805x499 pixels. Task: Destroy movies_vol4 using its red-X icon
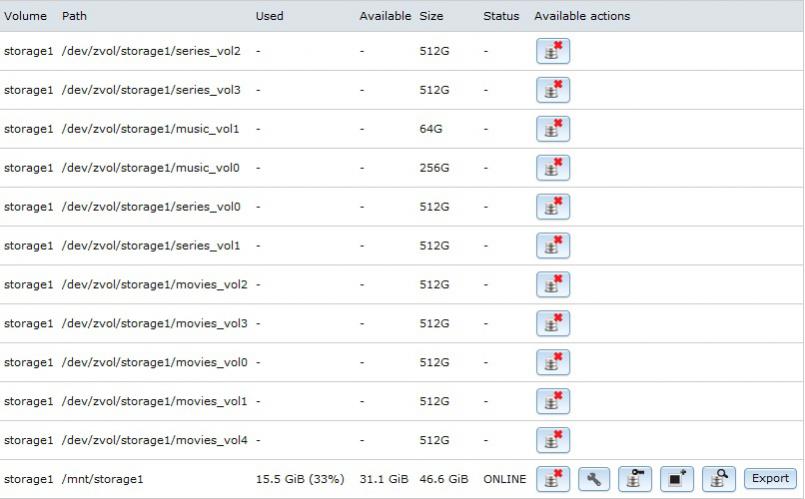click(x=553, y=440)
